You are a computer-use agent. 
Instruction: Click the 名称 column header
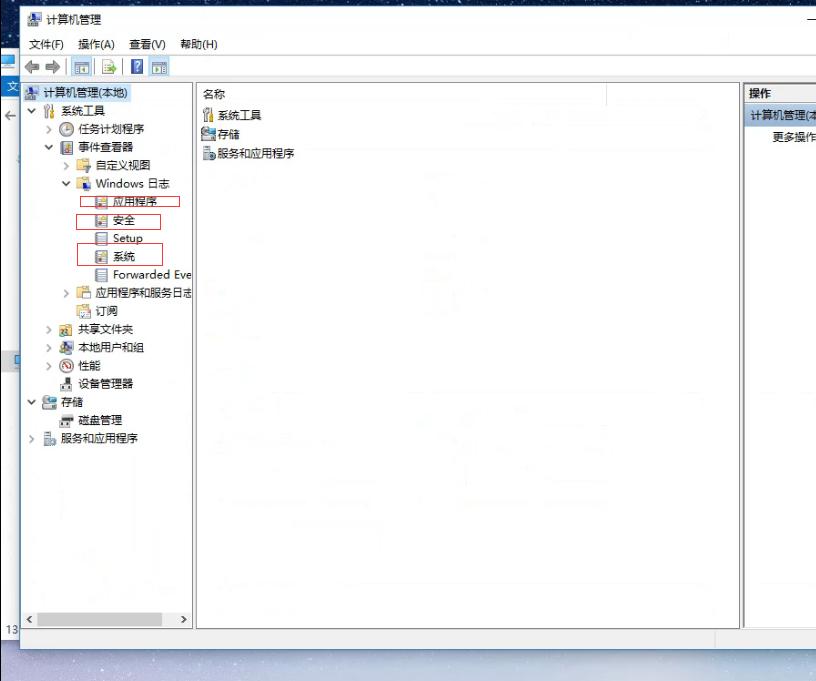point(214,94)
